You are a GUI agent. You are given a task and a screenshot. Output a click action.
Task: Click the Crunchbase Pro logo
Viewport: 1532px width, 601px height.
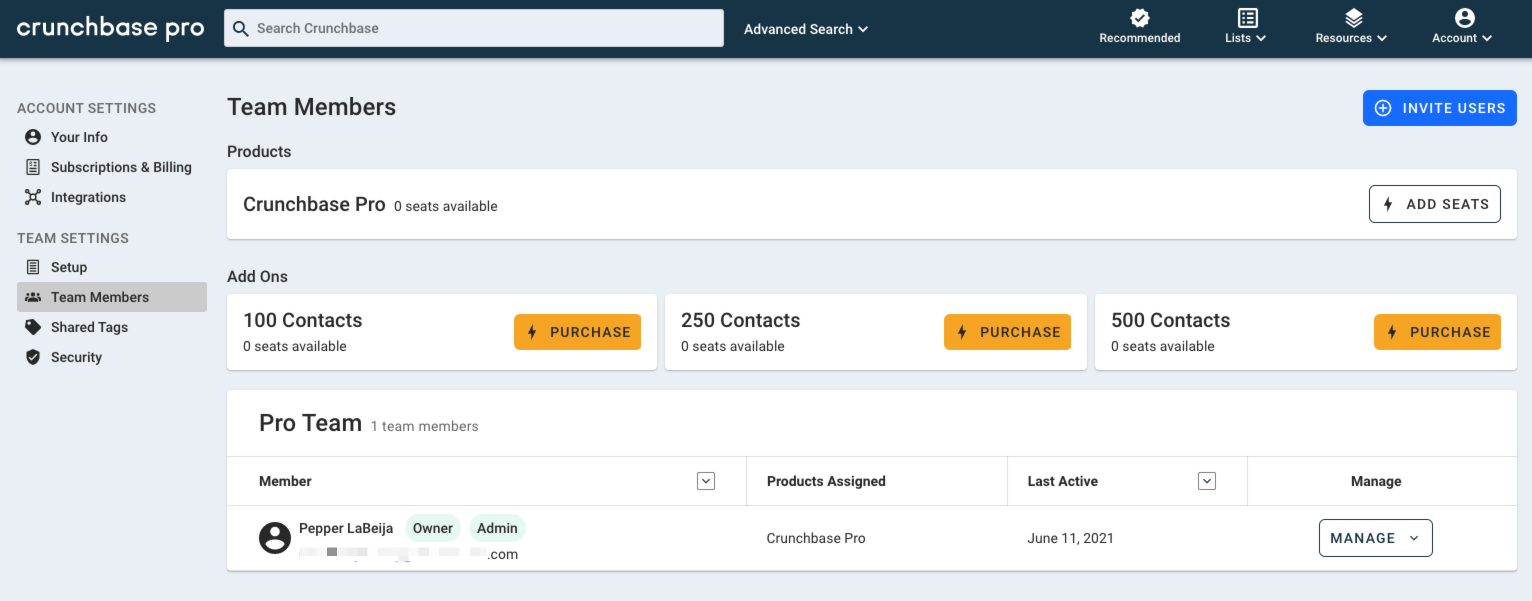[x=111, y=28]
